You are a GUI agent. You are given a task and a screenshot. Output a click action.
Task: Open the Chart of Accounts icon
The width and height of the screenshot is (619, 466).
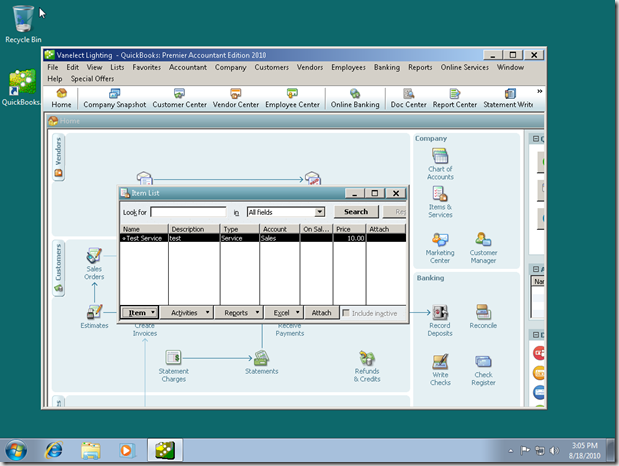440,164
